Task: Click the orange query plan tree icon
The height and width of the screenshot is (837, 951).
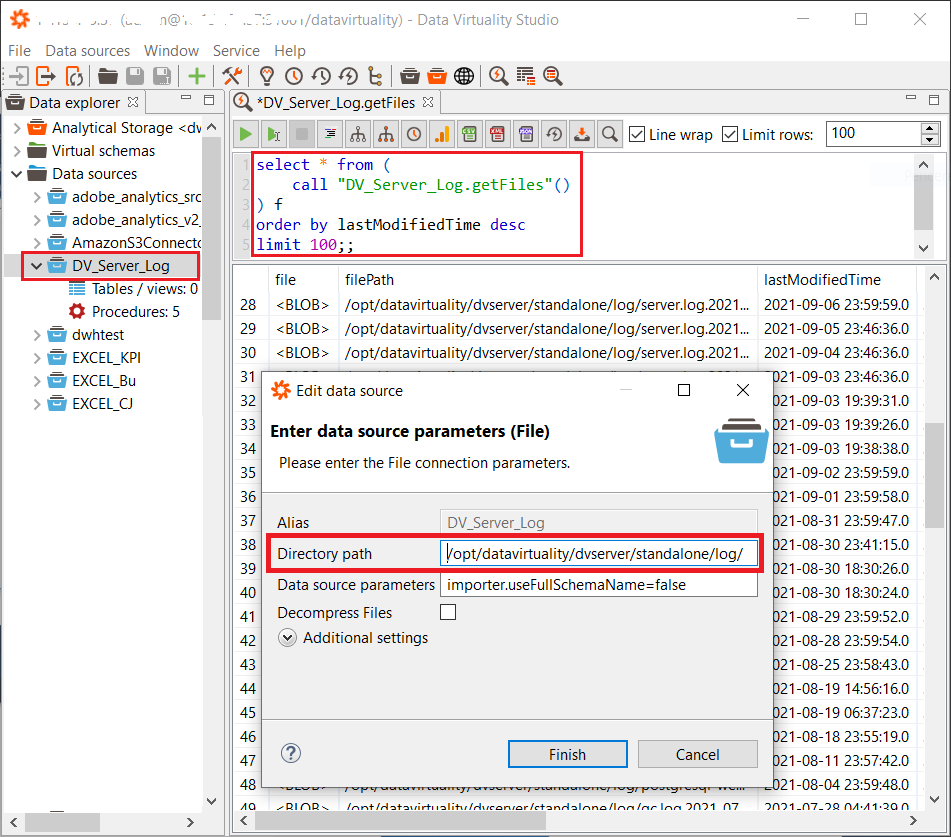Action: click(x=386, y=134)
